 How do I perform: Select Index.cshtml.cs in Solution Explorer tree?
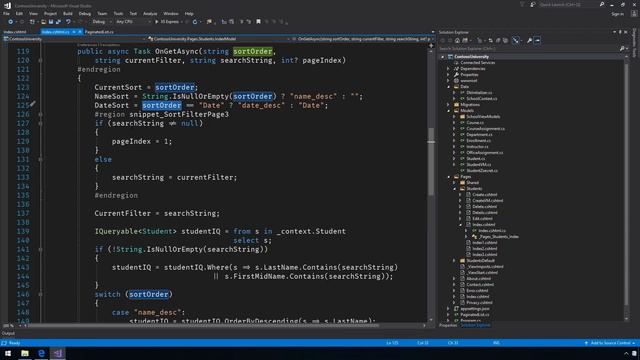coord(492,231)
